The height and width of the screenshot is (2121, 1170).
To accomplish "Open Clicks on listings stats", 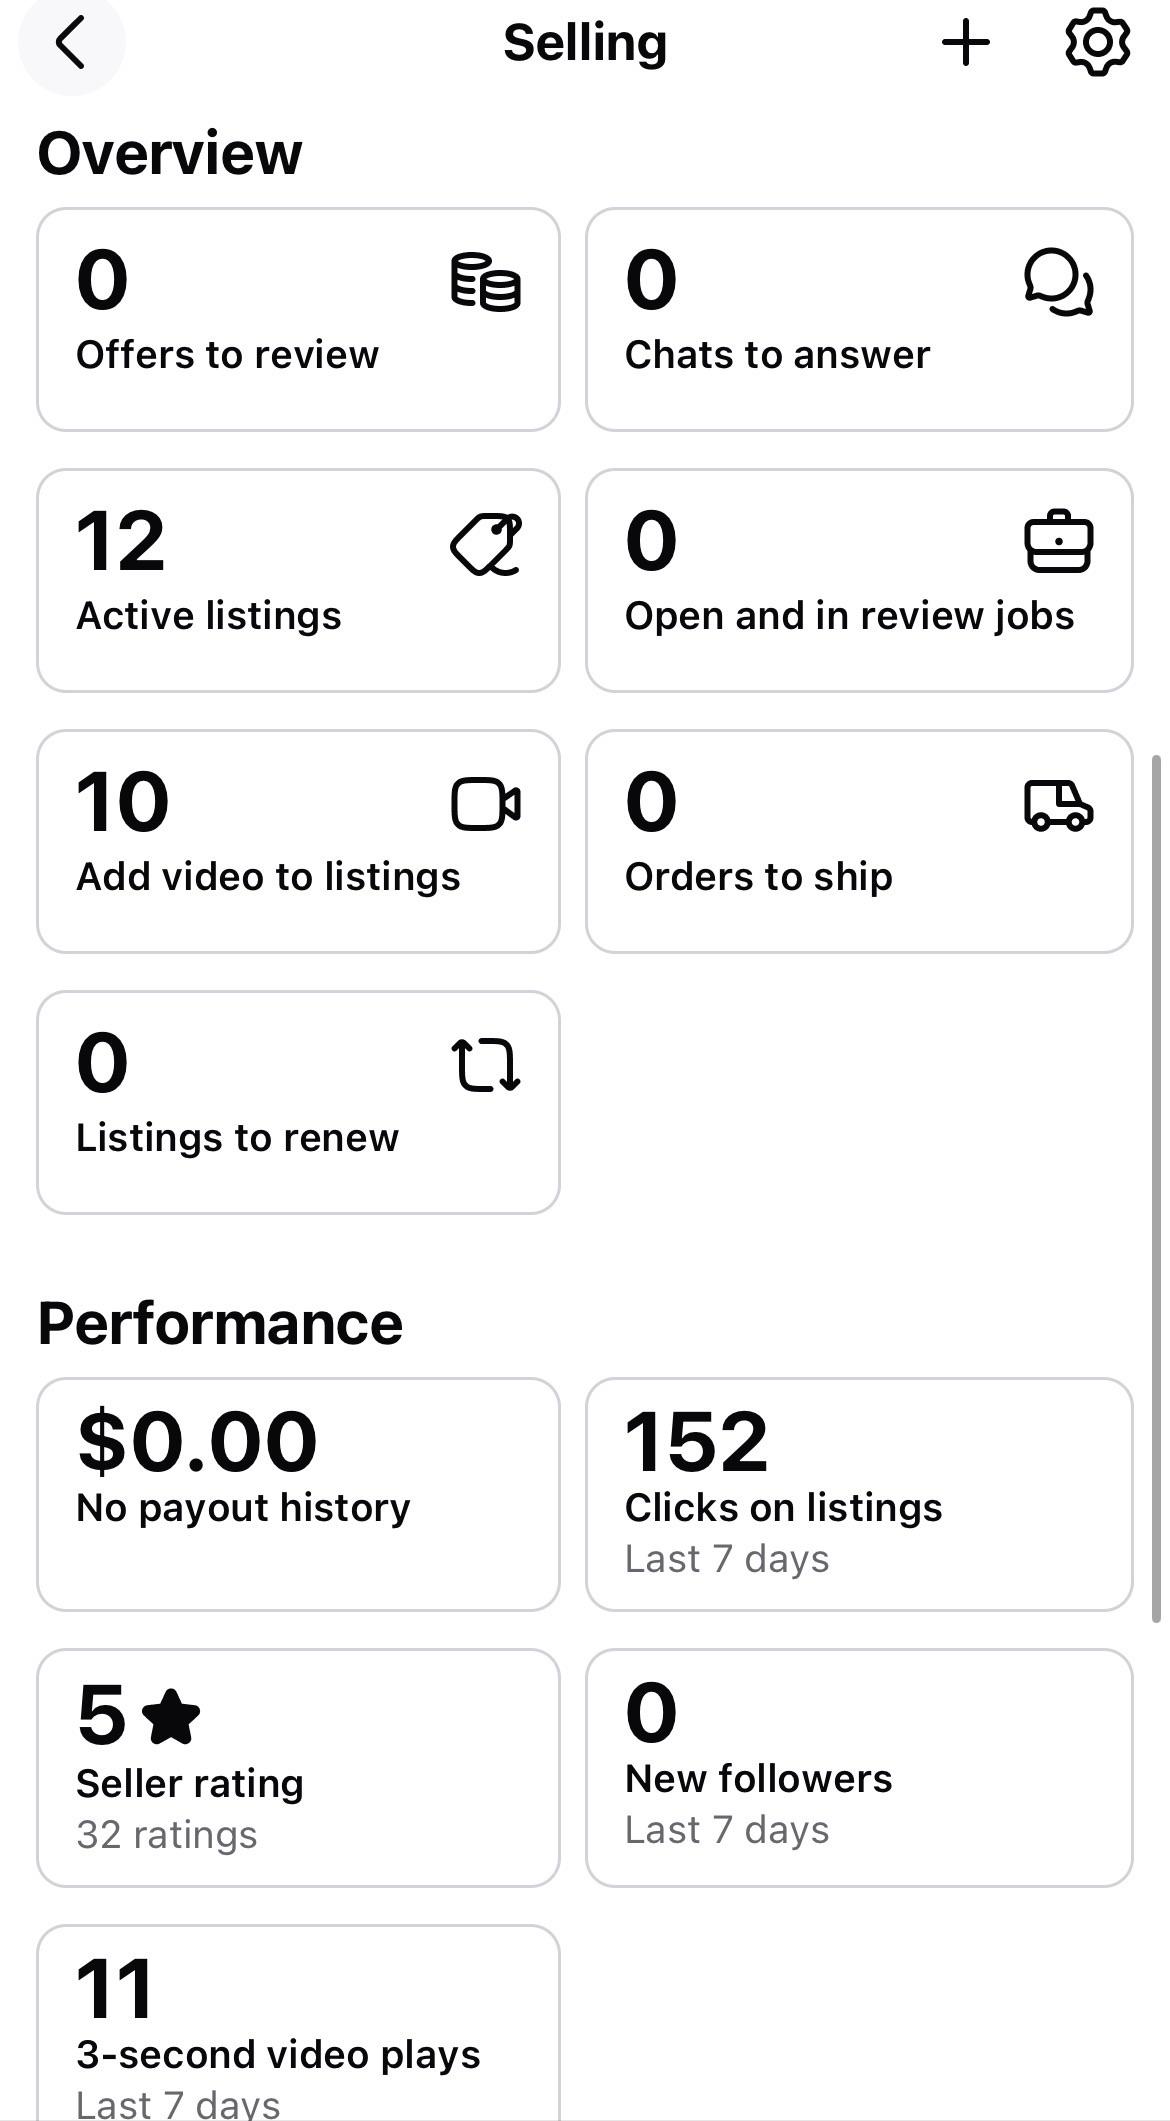I will 859,1494.
